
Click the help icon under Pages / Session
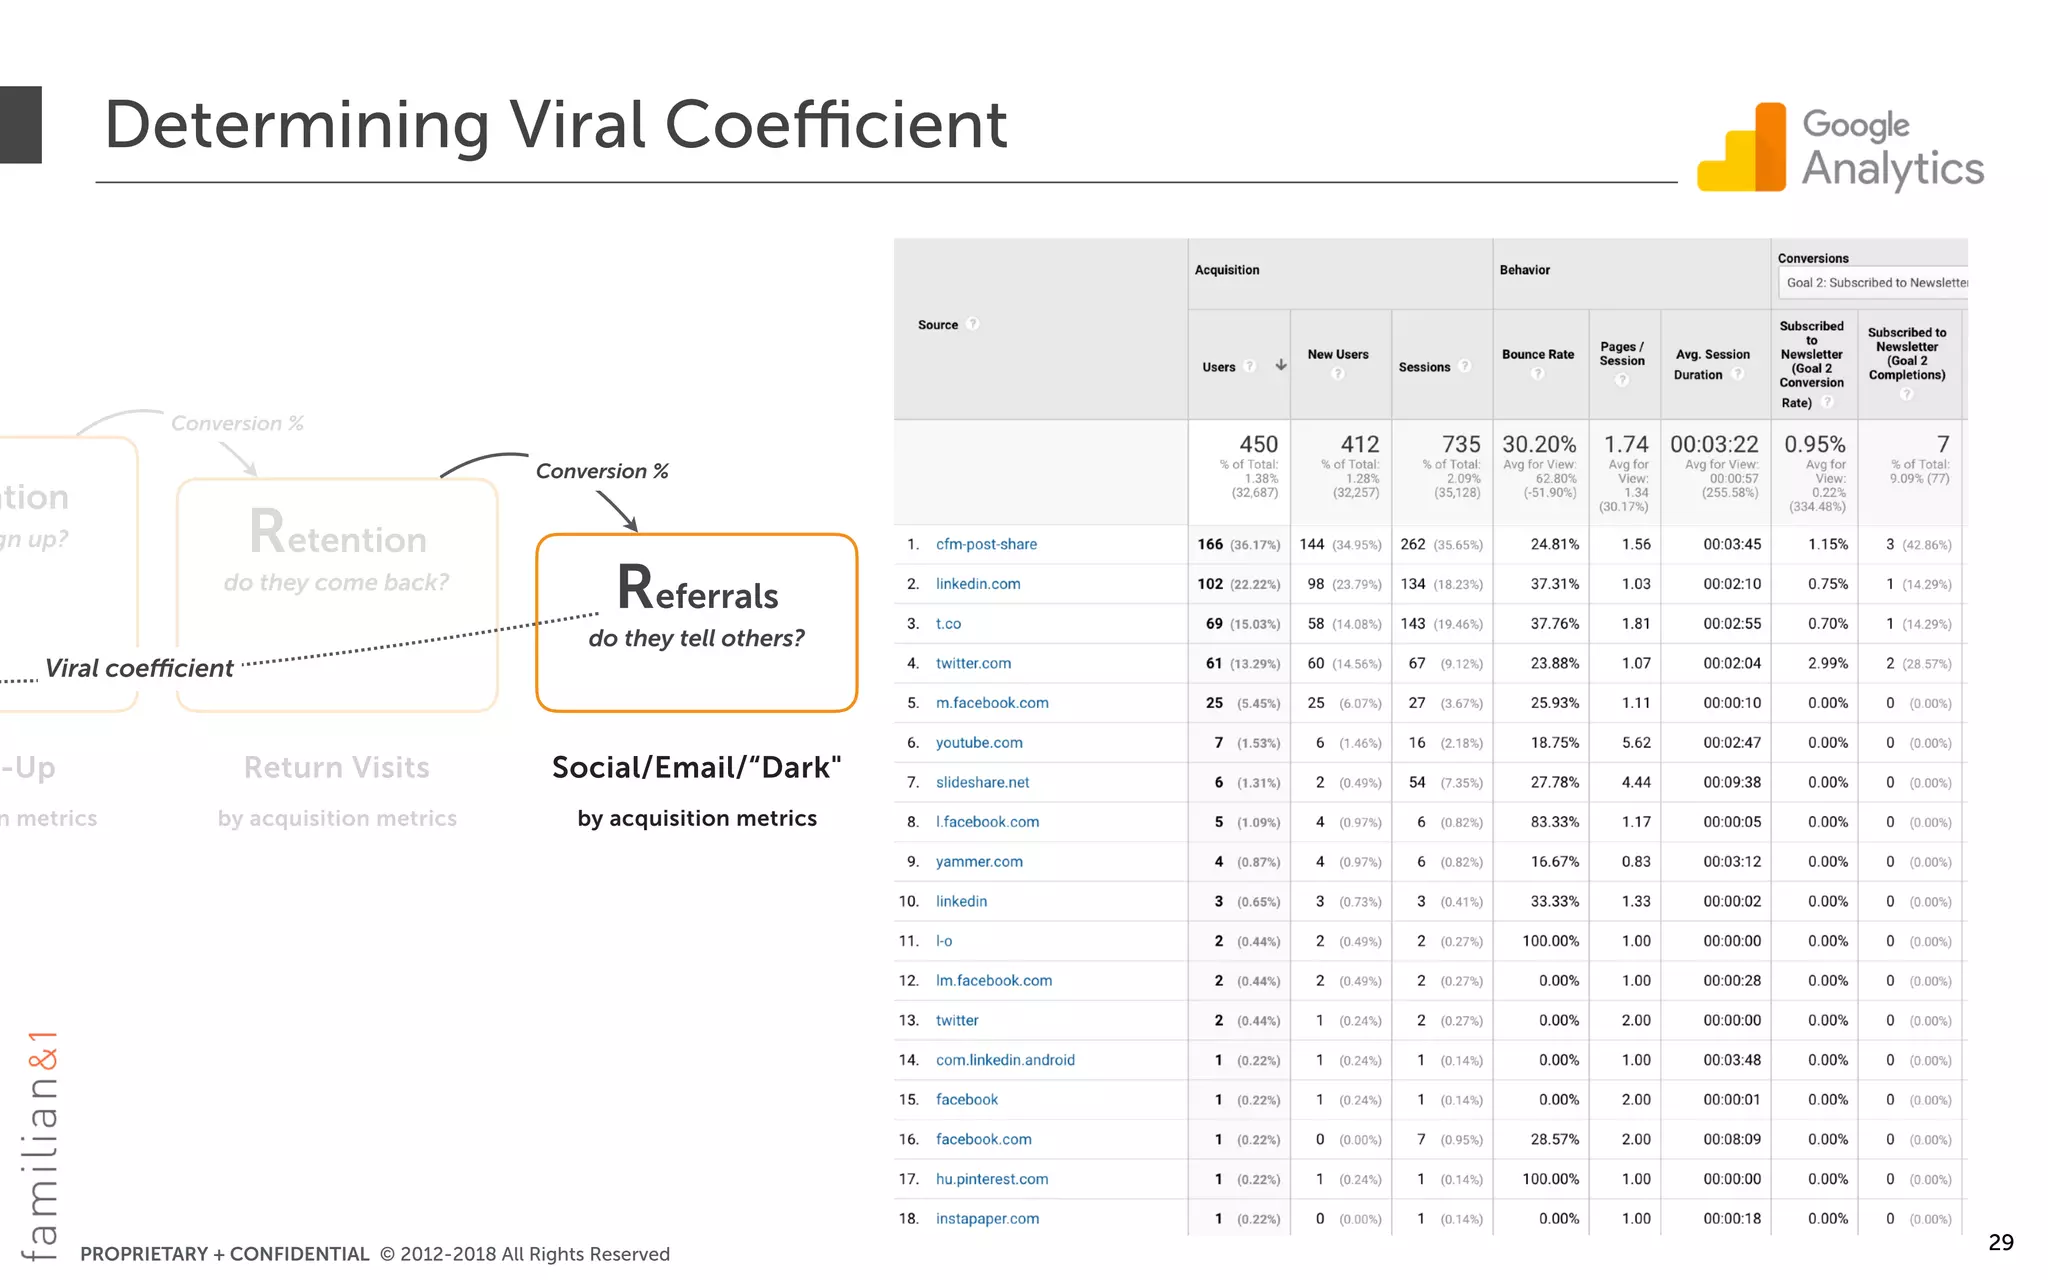pyautogui.click(x=1622, y=380)
